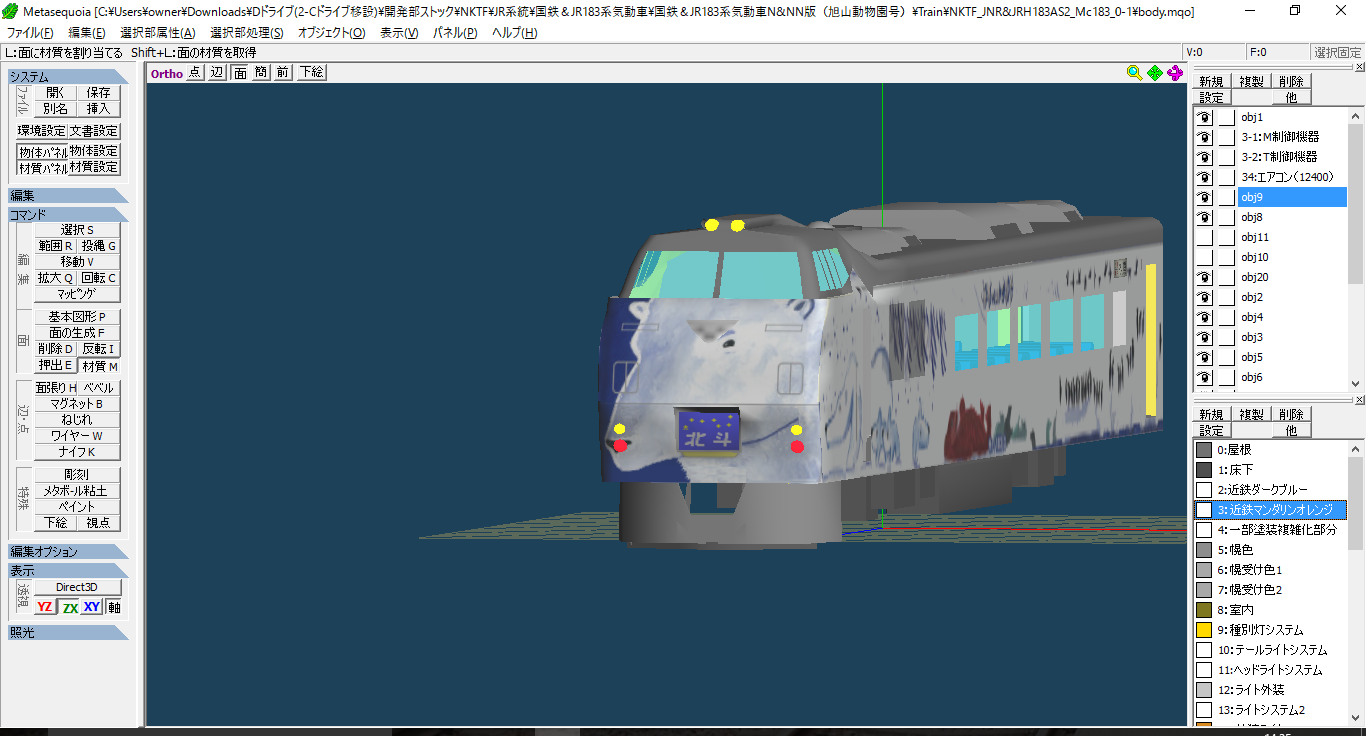Show obj11 by clicking its visibility box
This screenshot has height=736, width=1366.
coord(1205,237)
